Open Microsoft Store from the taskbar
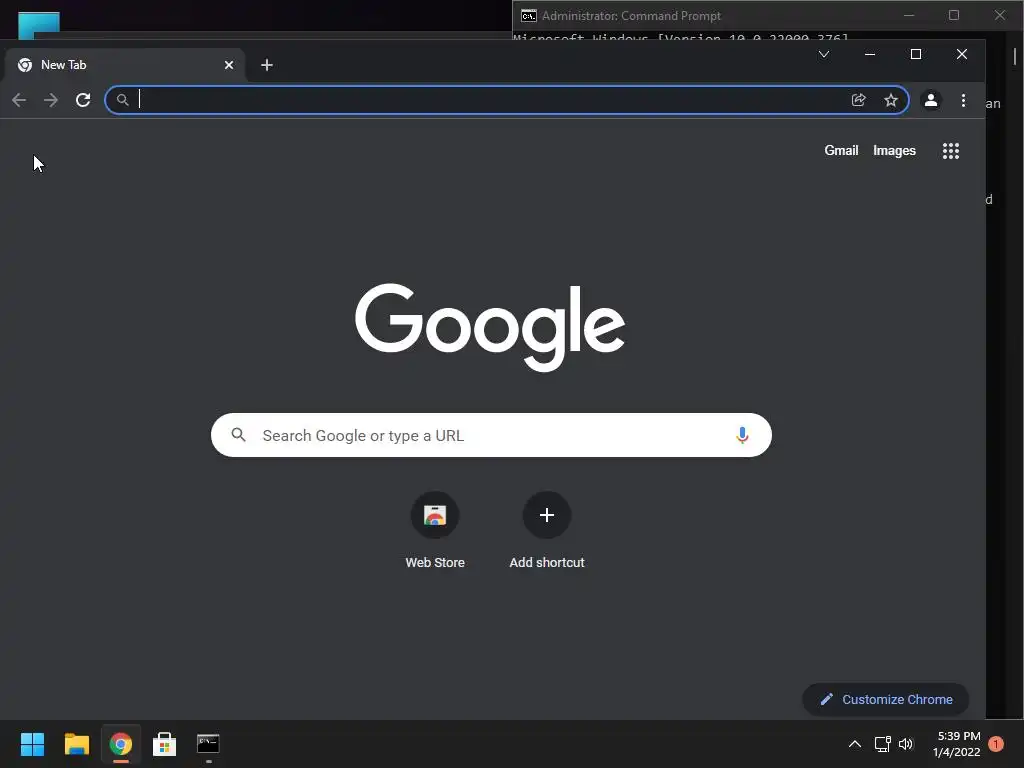The width and height of the screenshot is (1024, 768). [165, 744]
